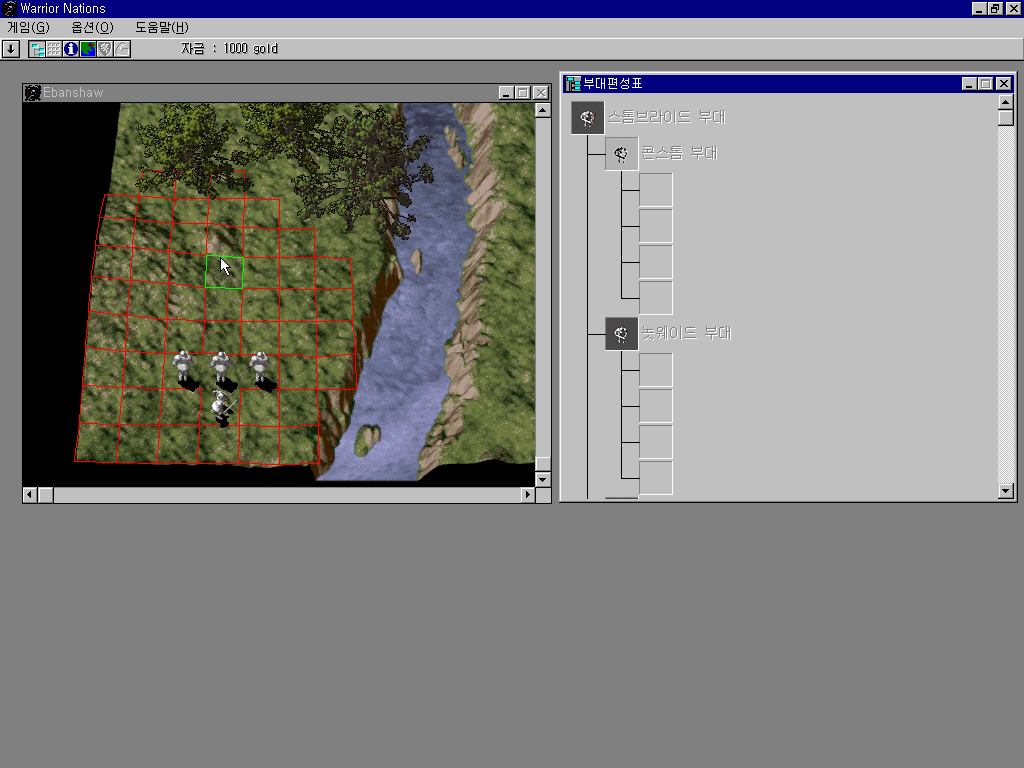This screenshot has height=768, width=1024.
Task: Select third empty slot under 눗웨이드 부대
Action: point(656,442)
